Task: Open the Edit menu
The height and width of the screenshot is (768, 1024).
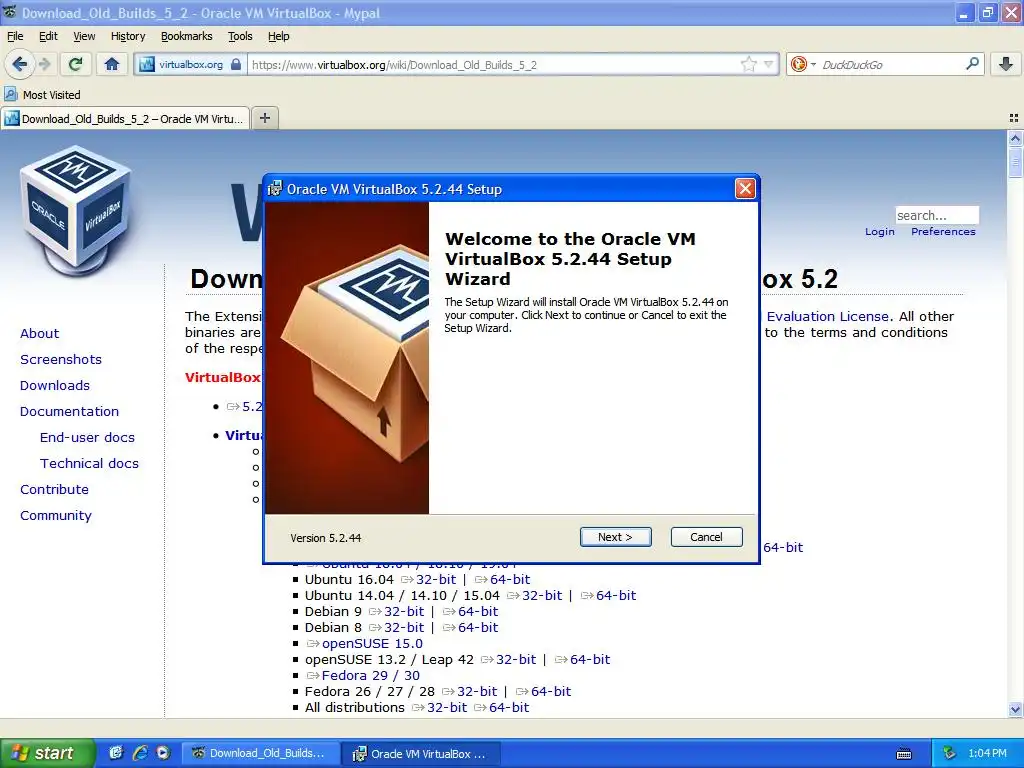Action: (x=48, y=36)
